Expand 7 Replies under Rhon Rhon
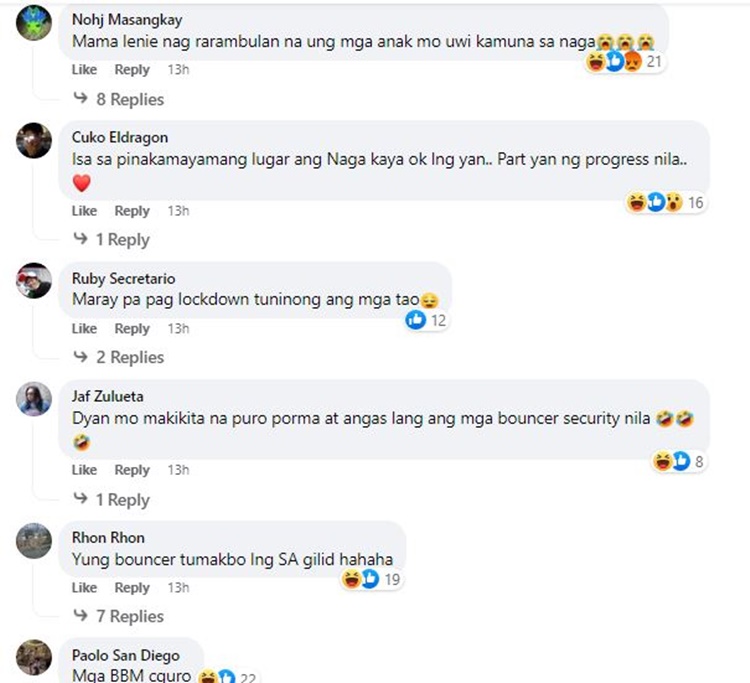This screenshot has height=683, width=750. [119, 616]
